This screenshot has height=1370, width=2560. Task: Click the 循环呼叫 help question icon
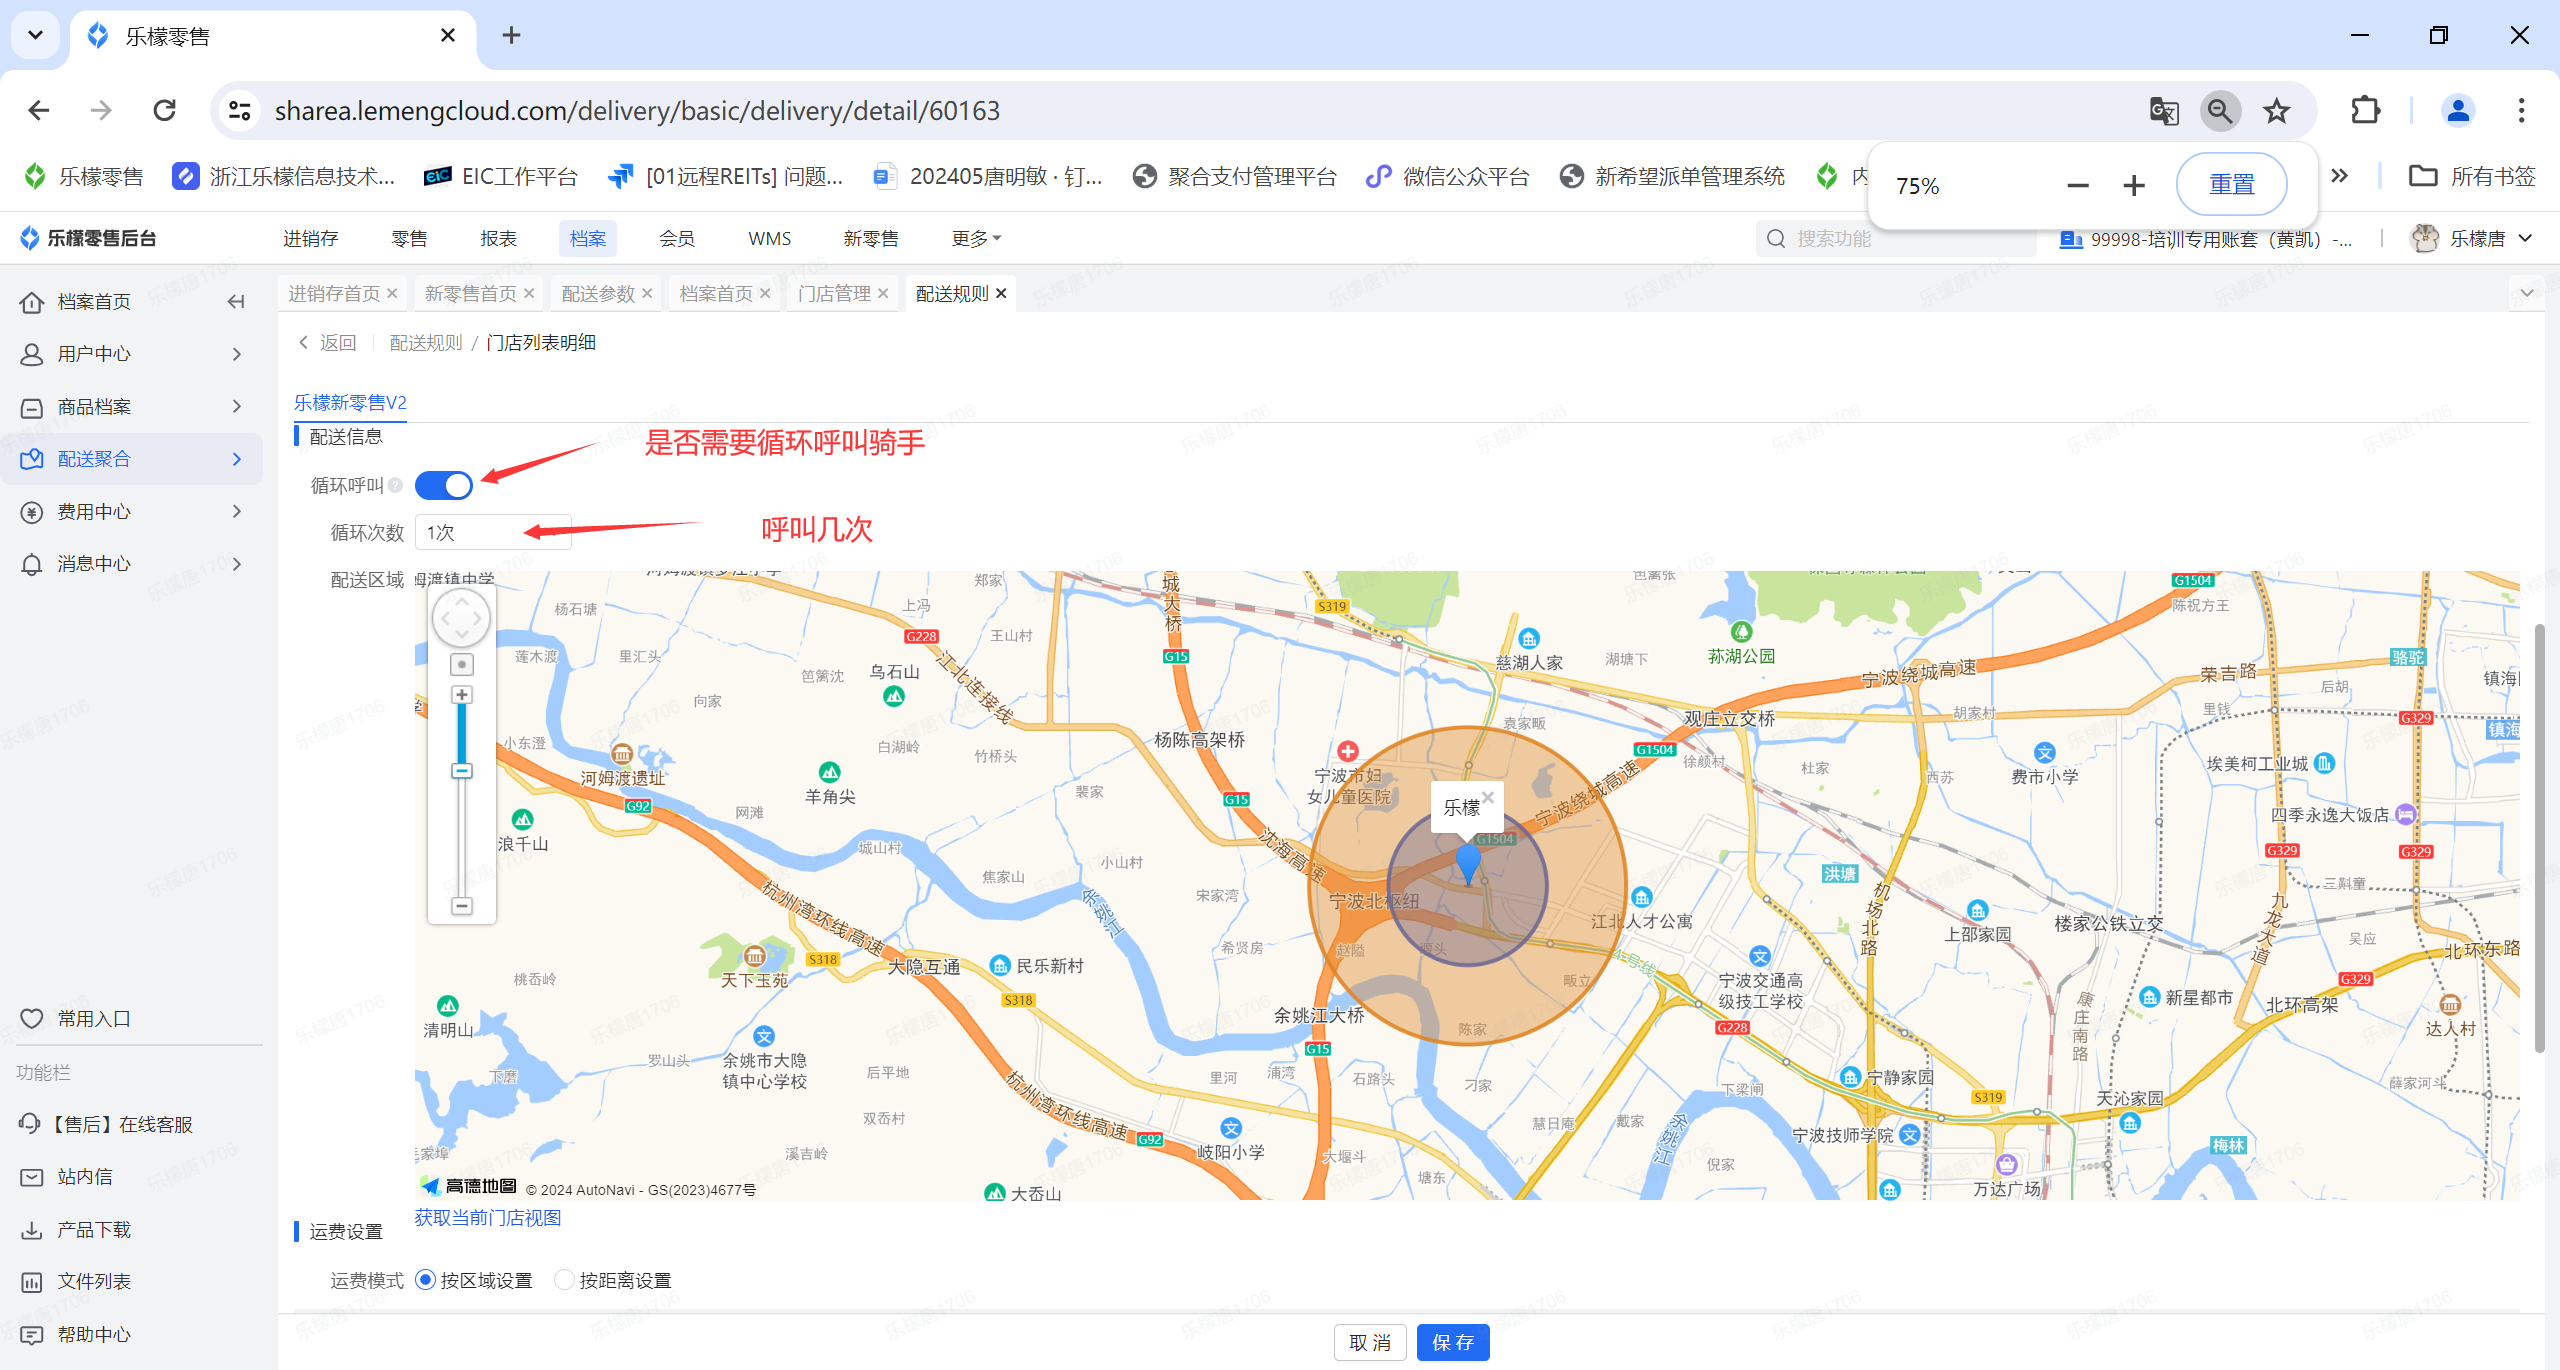(395, 485)
